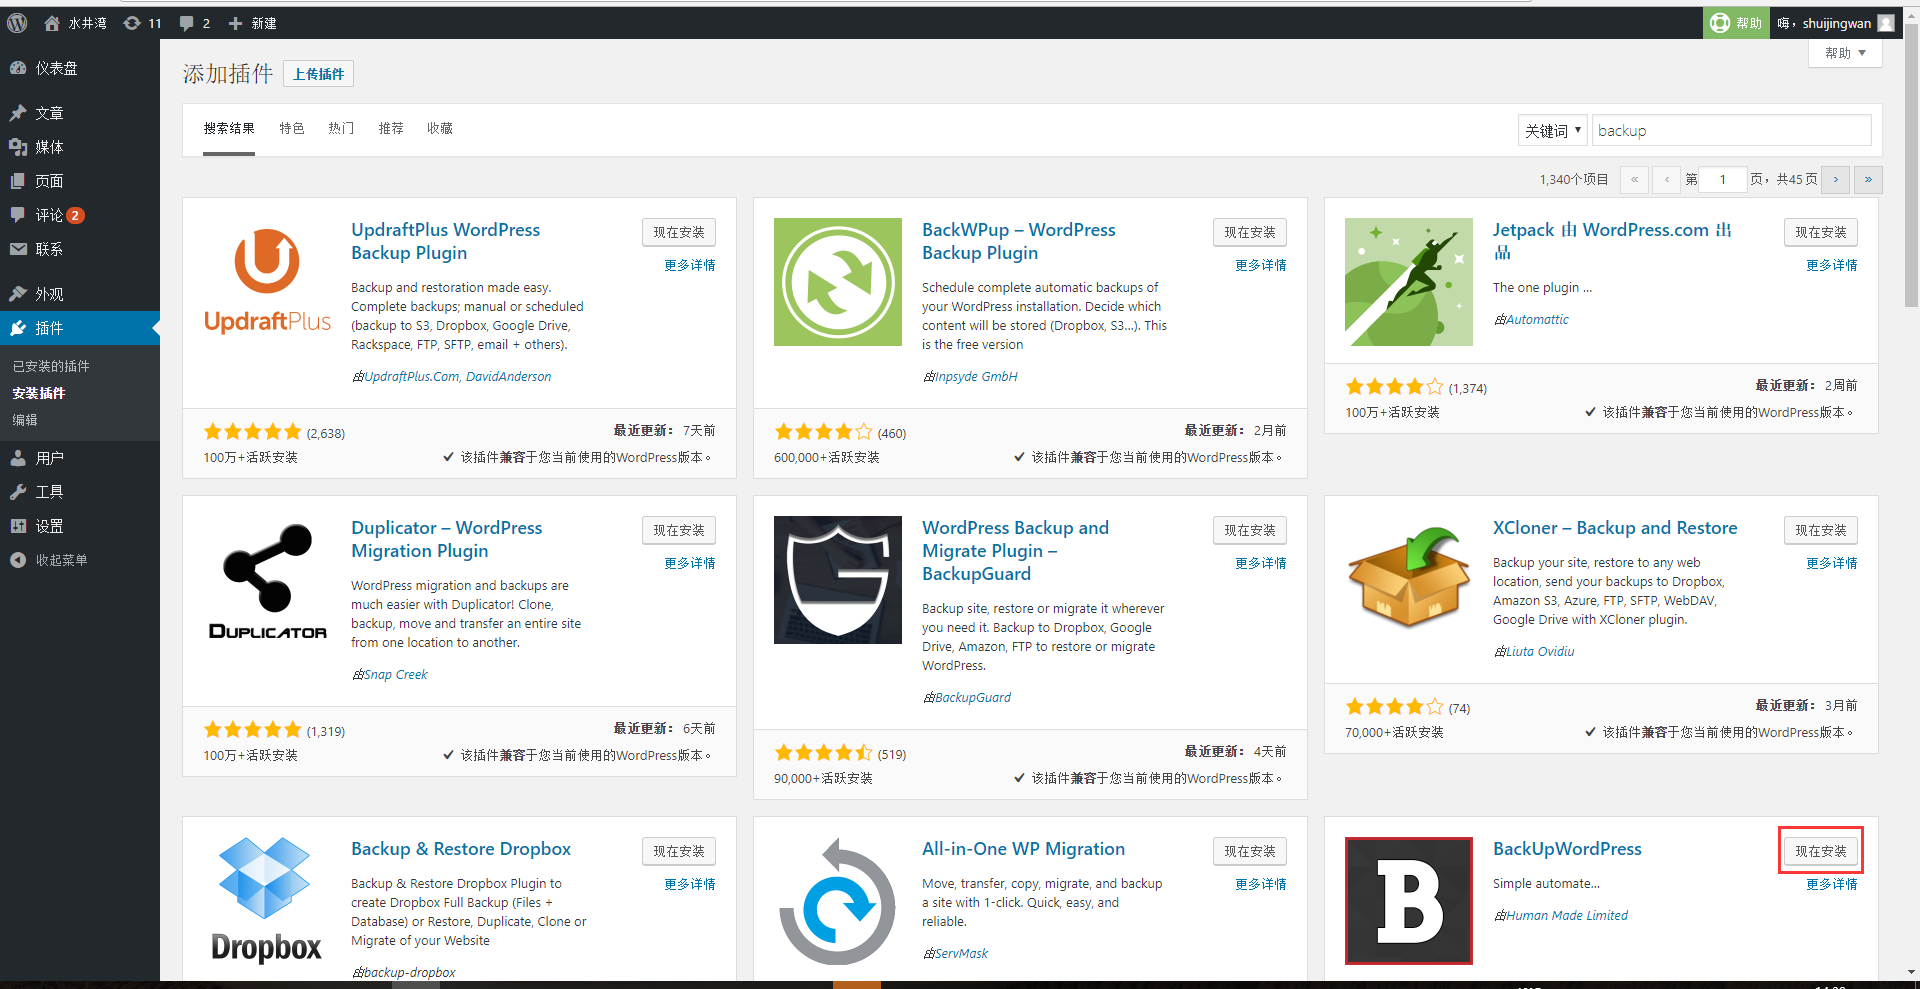1920x989 pixels.
Task: Switch to the 特色 tab
Action: pyautogui.click(x=292, y=128)
